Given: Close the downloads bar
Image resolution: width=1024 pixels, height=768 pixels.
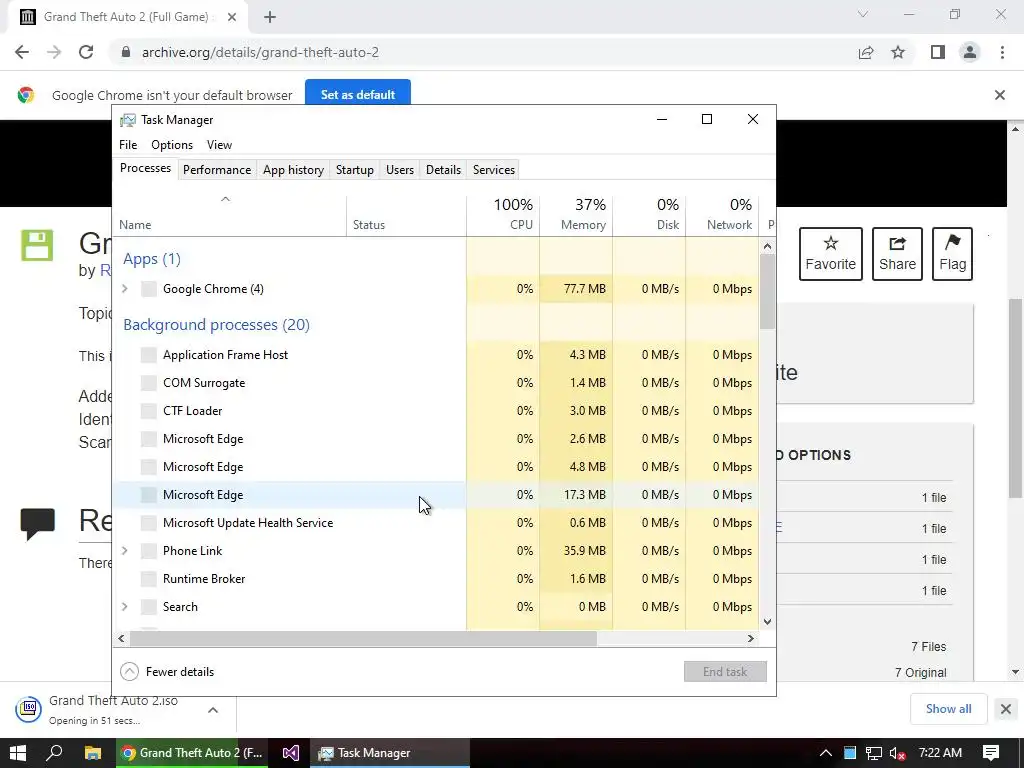Looking at the screenshot, I should [1006, 709].
